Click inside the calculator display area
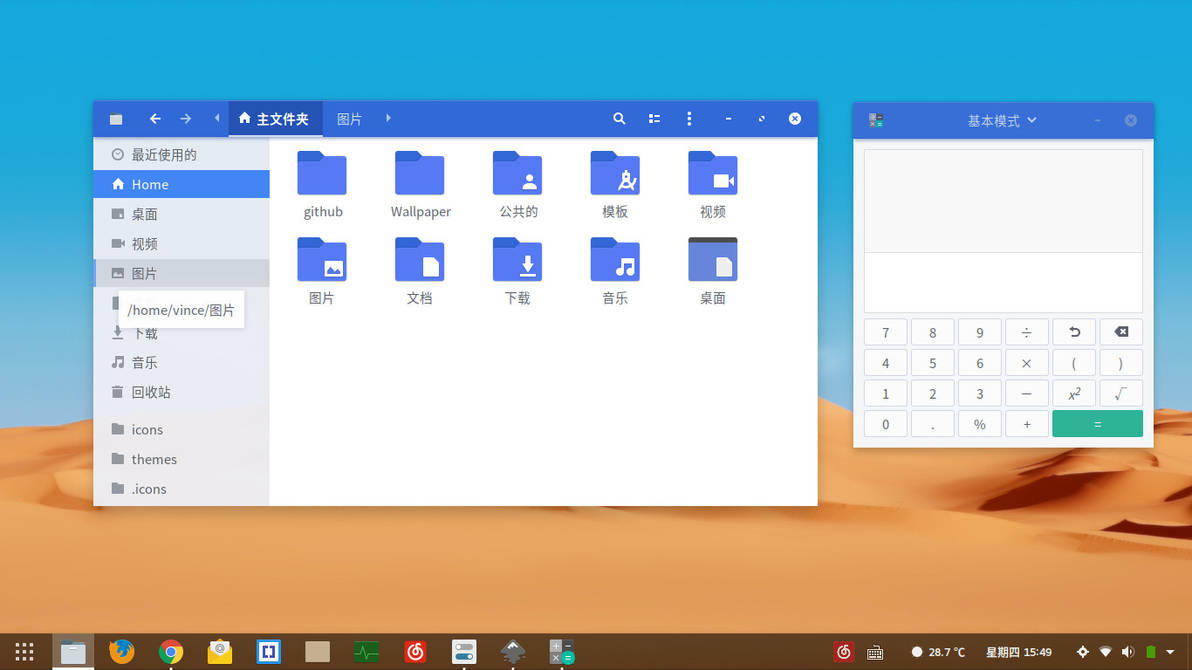 coord(1002,200)
